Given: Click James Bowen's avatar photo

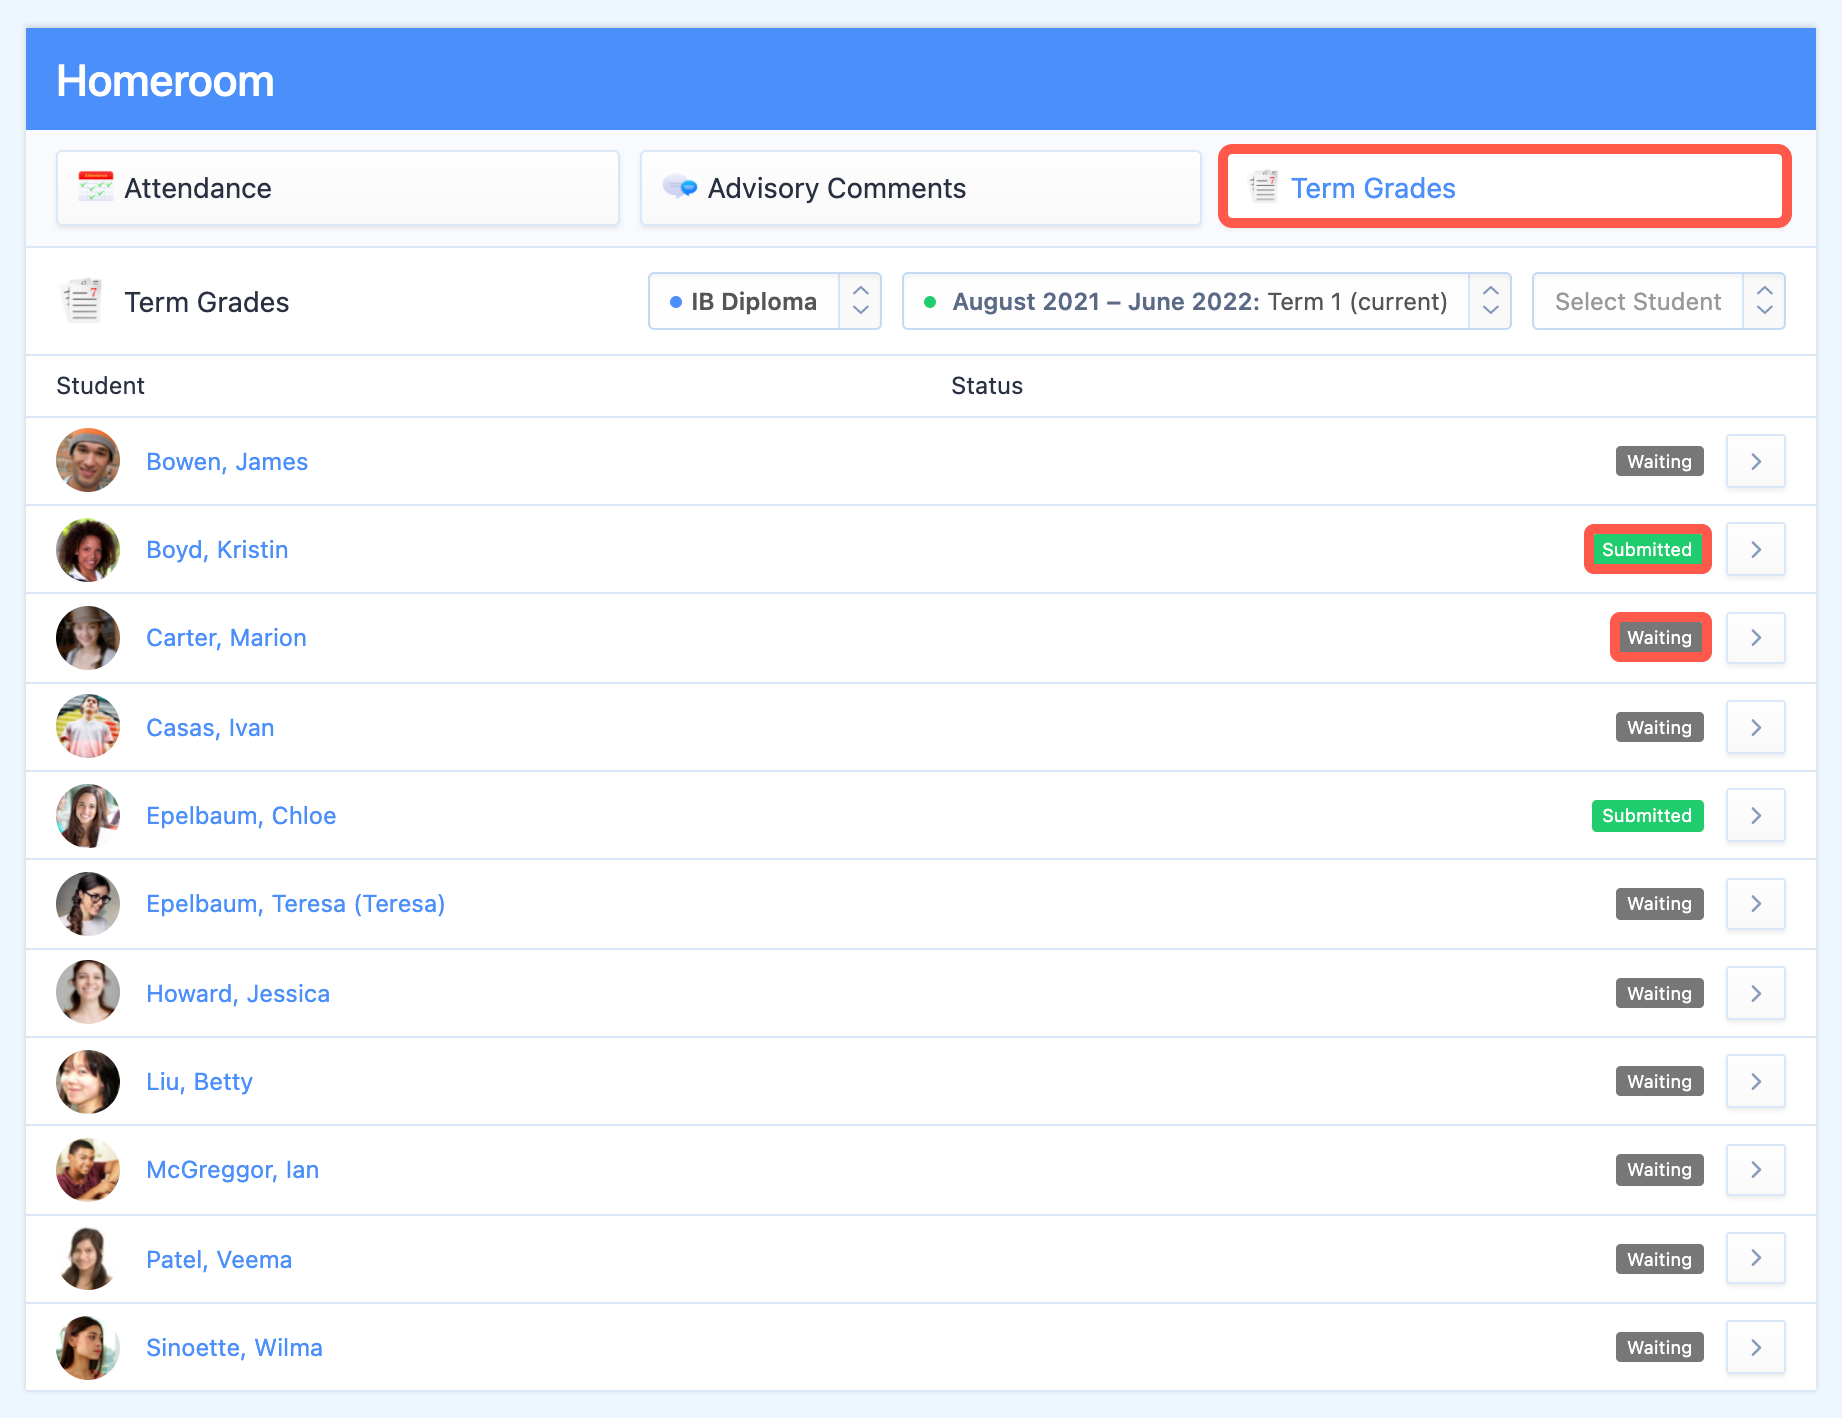Looking at the screenshot, I should (88, 460).
